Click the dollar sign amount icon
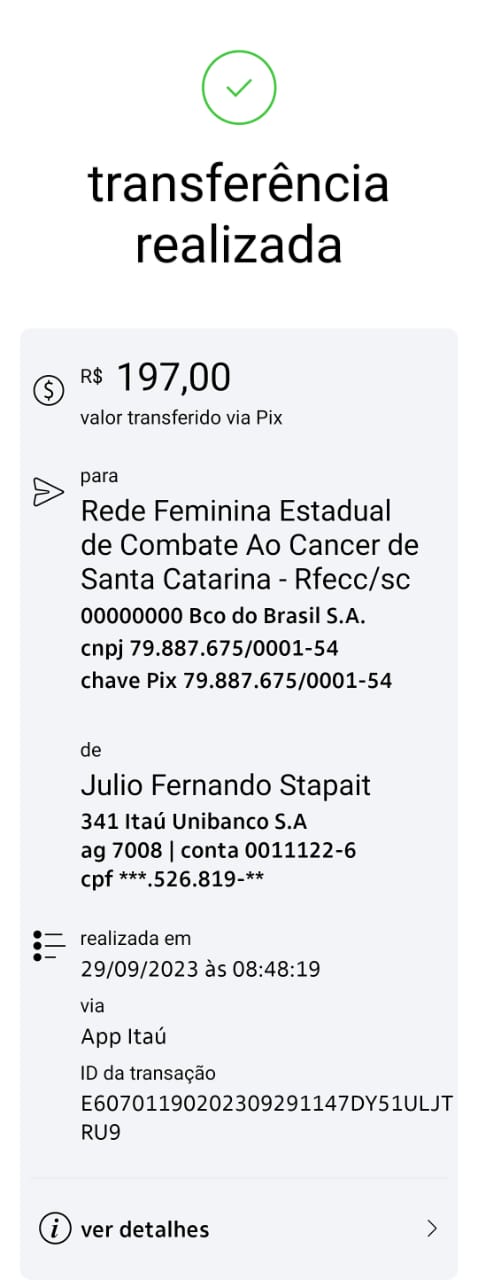This screenshot has width=478, height=1280. click(48, 390)
